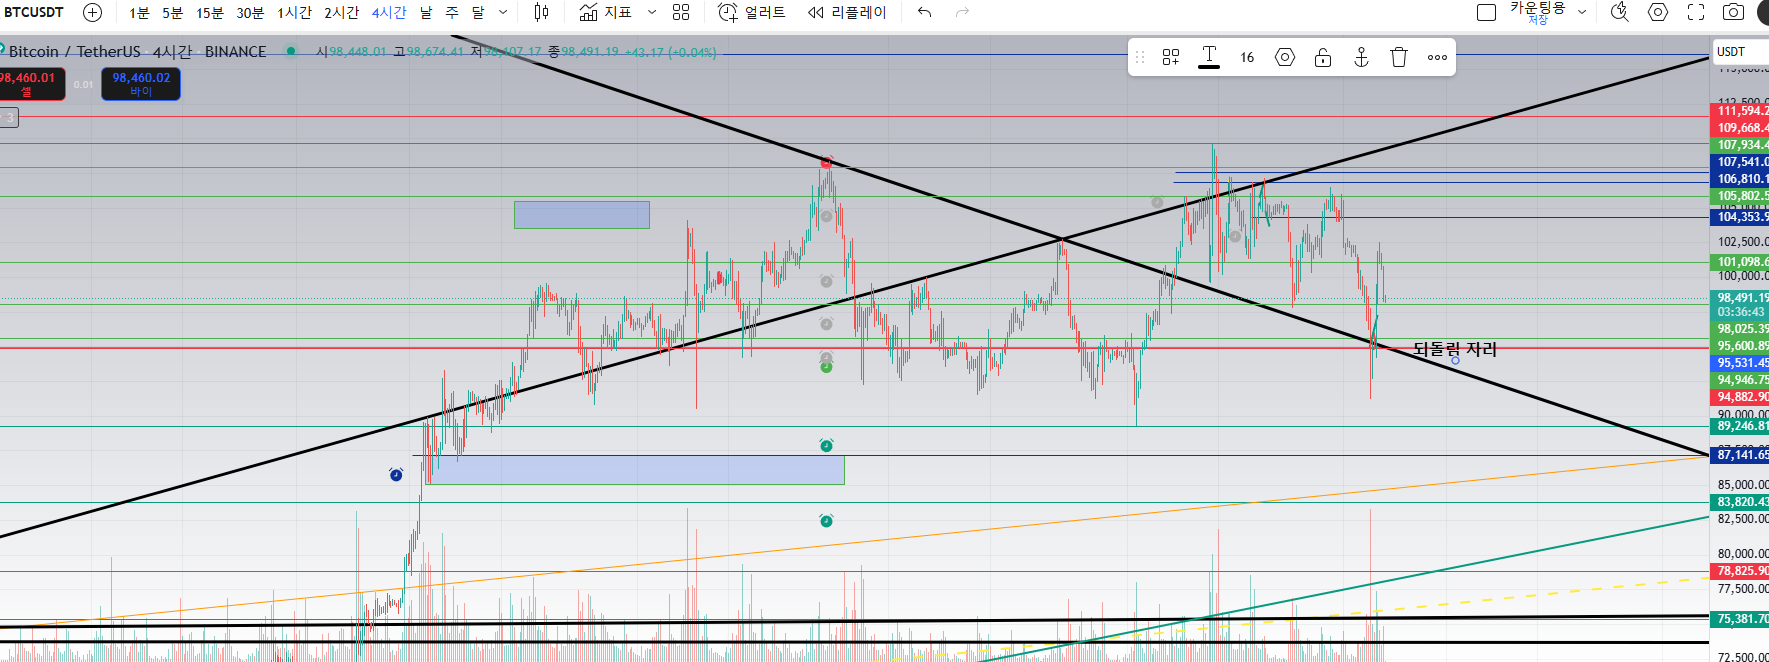Switch to the monthly 달 interval

tap(478, 12)
